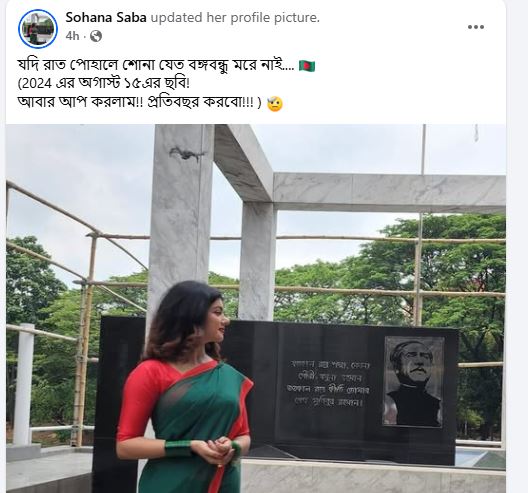Open the three-dot post options menu
This screenshot has height=493, width=528.
(x=475, y=27)
